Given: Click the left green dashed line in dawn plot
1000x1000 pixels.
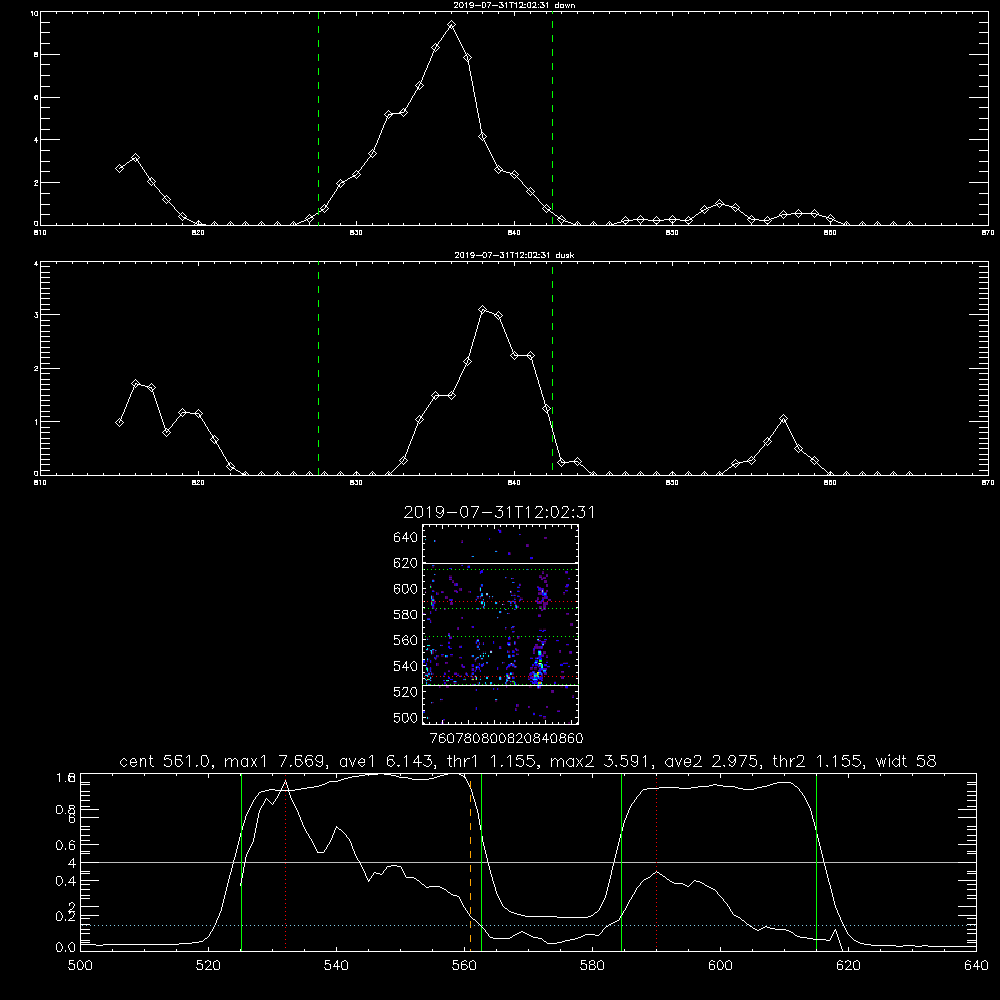Looking at the screenshot, I should coord(318,118).
